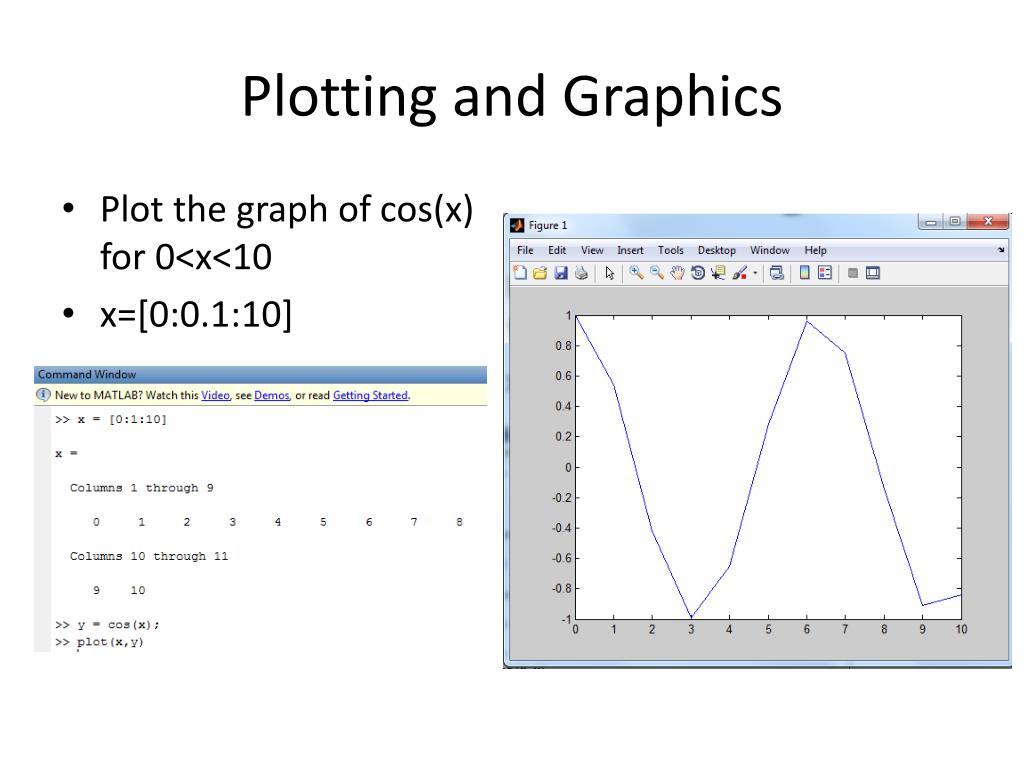
Task: Click the plot(x,y) command line
Action: [x=99, y=642]
